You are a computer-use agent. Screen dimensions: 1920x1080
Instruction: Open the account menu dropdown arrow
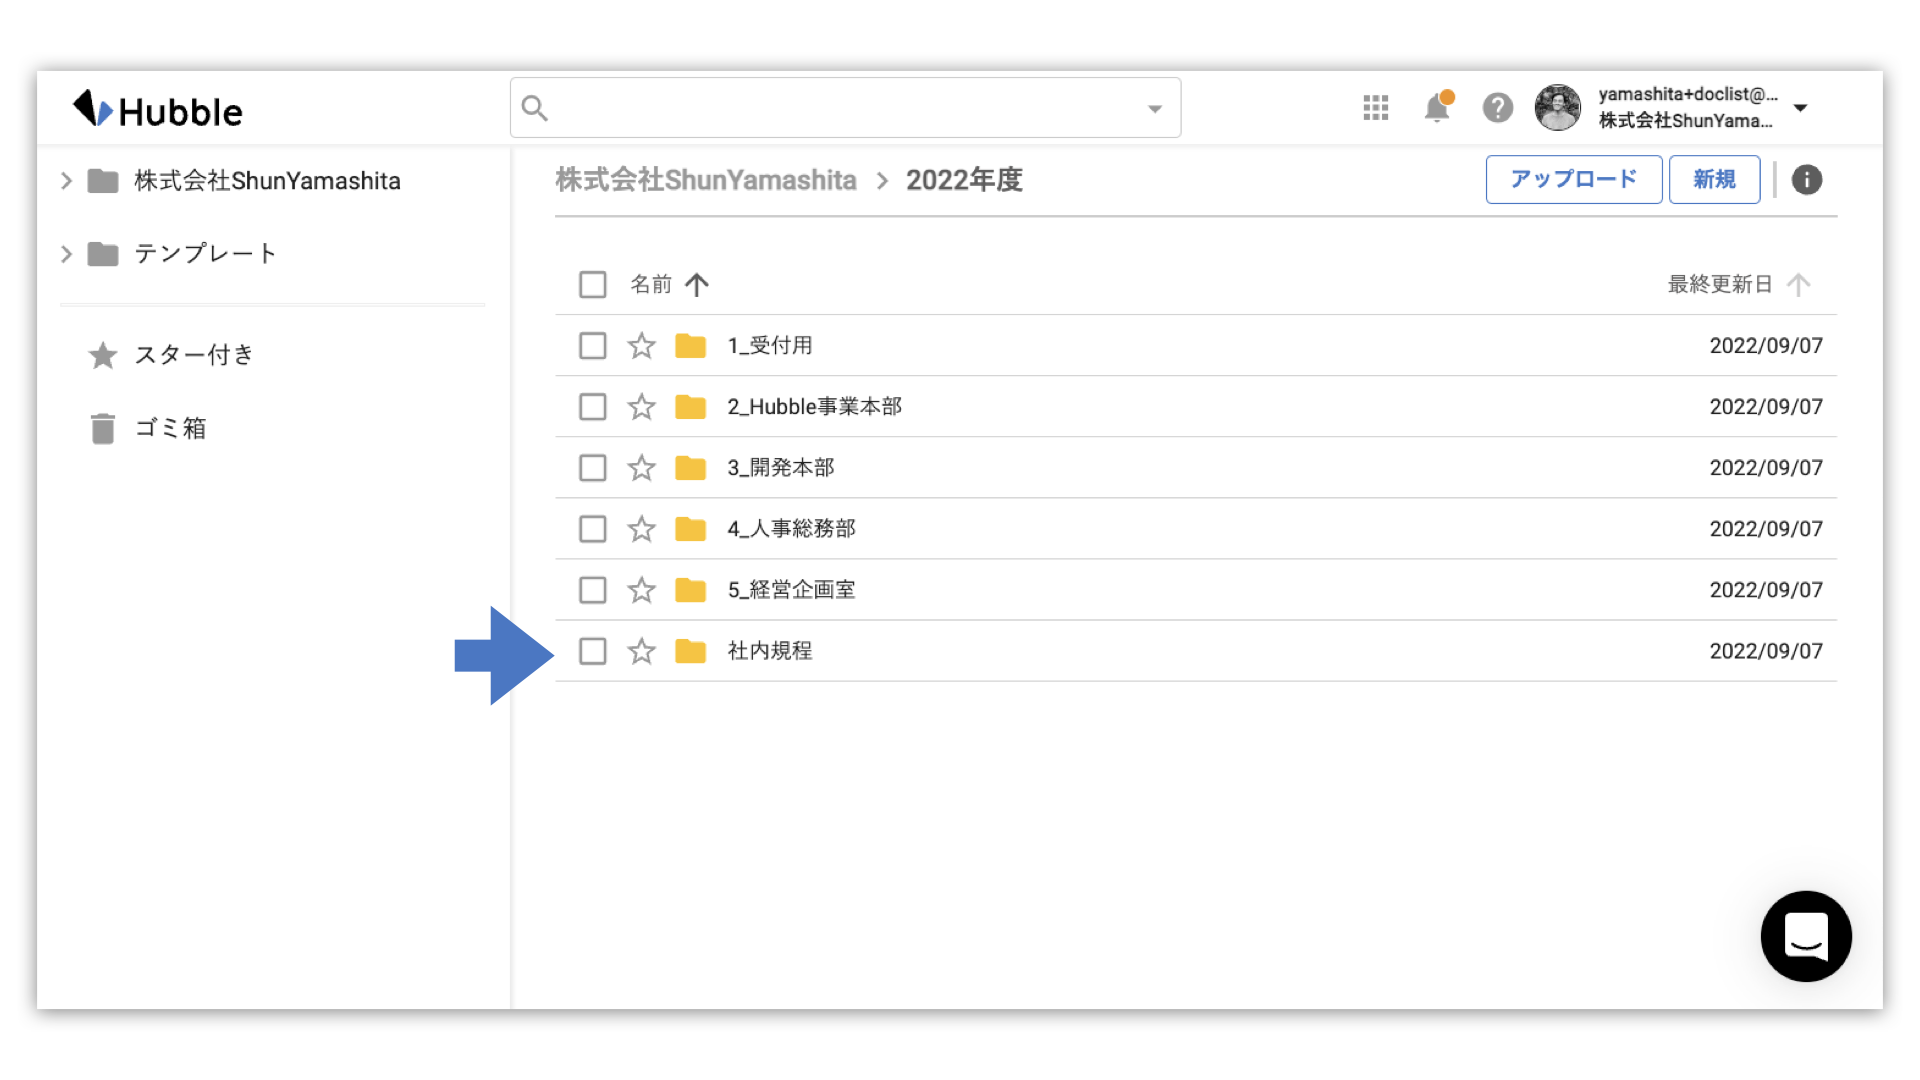click(1801, 108)
